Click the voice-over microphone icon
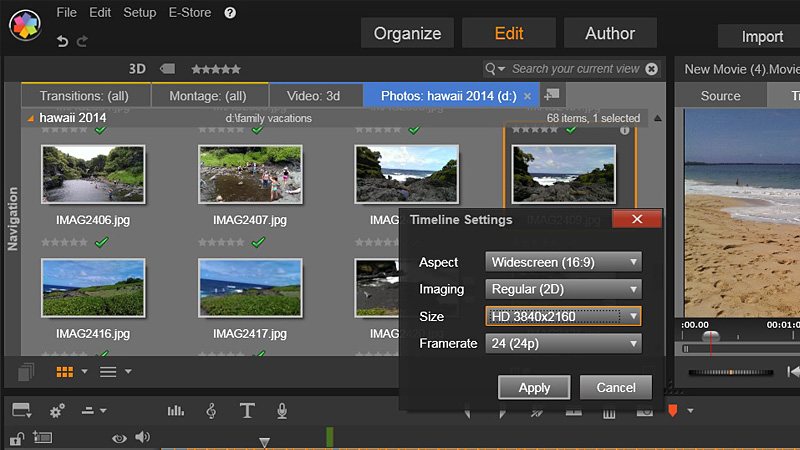Image resolution: width=800 pixels, height=450 pixels. tap(283, 411)
